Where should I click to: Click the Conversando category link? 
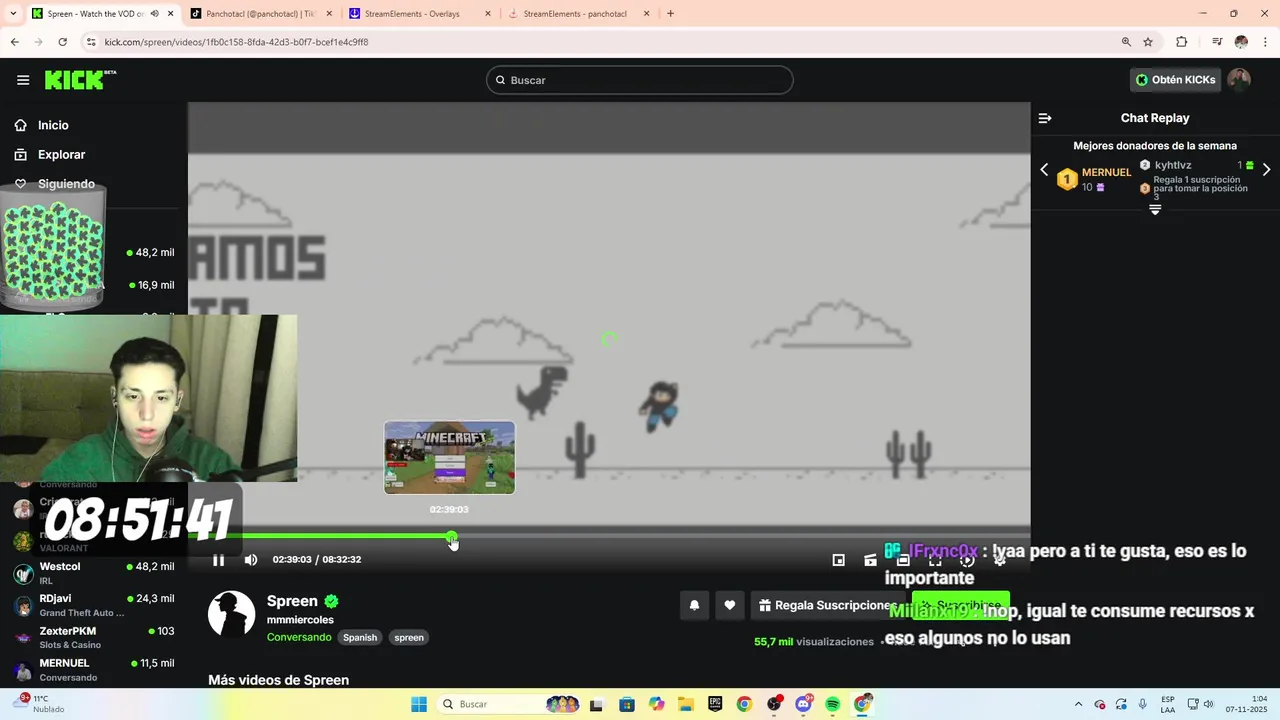point(299,637)
